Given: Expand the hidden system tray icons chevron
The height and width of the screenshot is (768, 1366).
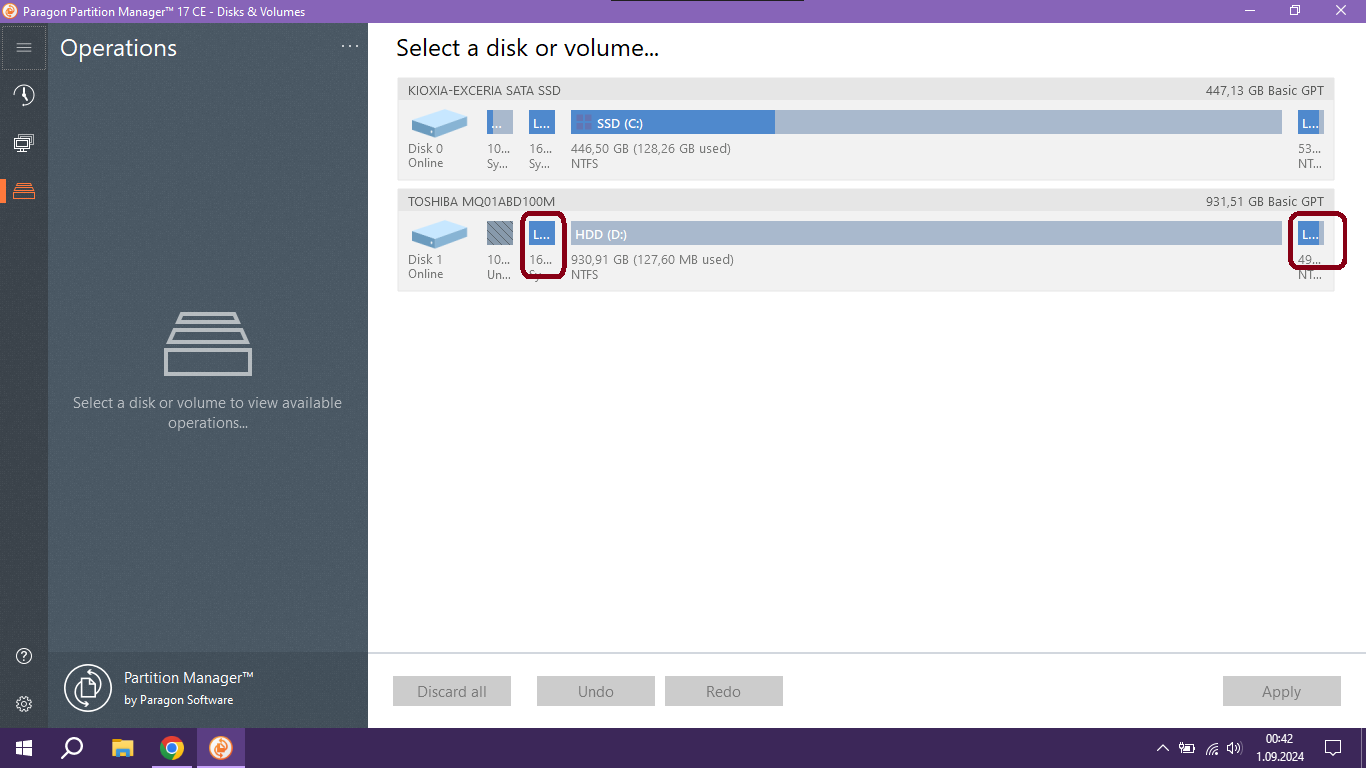Looking at the screenshot, I should [x=1162, y=748].
